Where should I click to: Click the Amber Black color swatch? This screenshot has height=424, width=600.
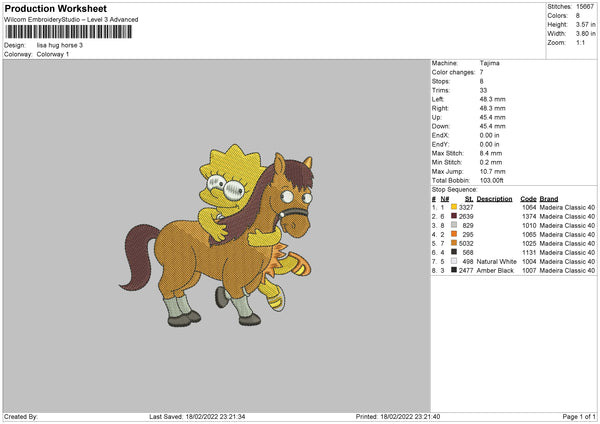click(x=454, y=270)
